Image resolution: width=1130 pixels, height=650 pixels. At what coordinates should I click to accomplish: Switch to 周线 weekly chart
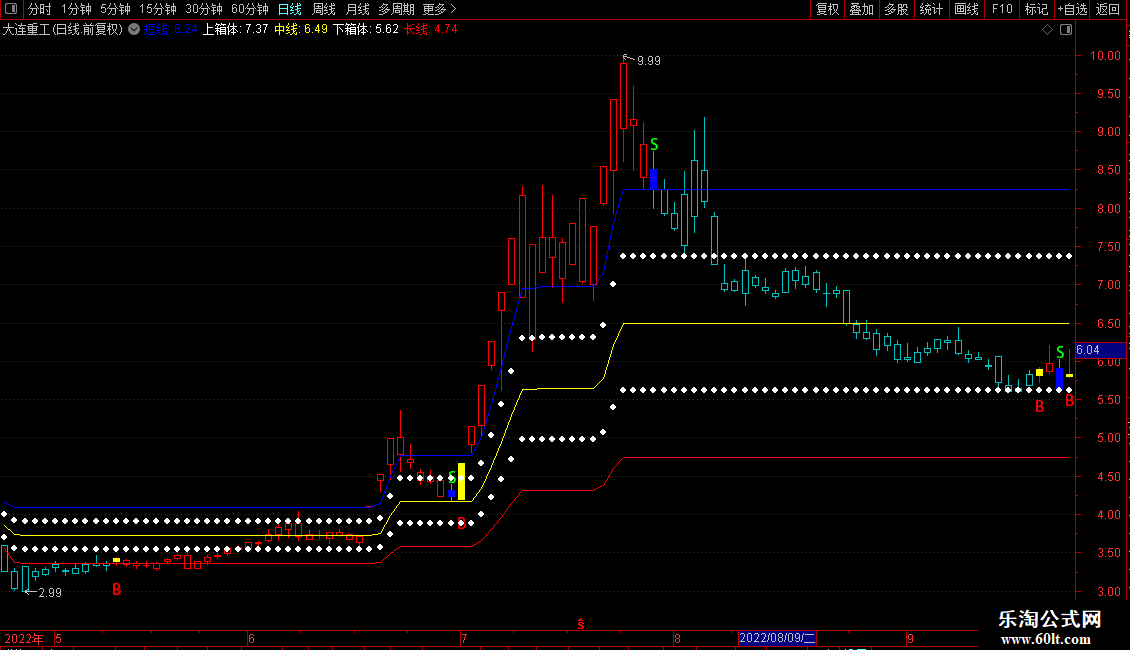point(324,9)
